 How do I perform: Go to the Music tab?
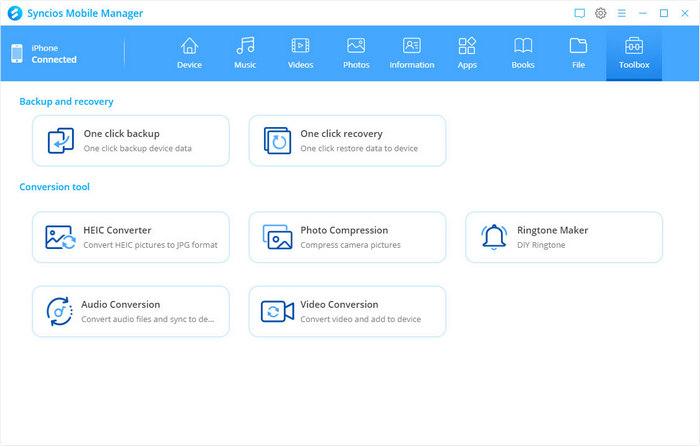click(x=245, y=53)
